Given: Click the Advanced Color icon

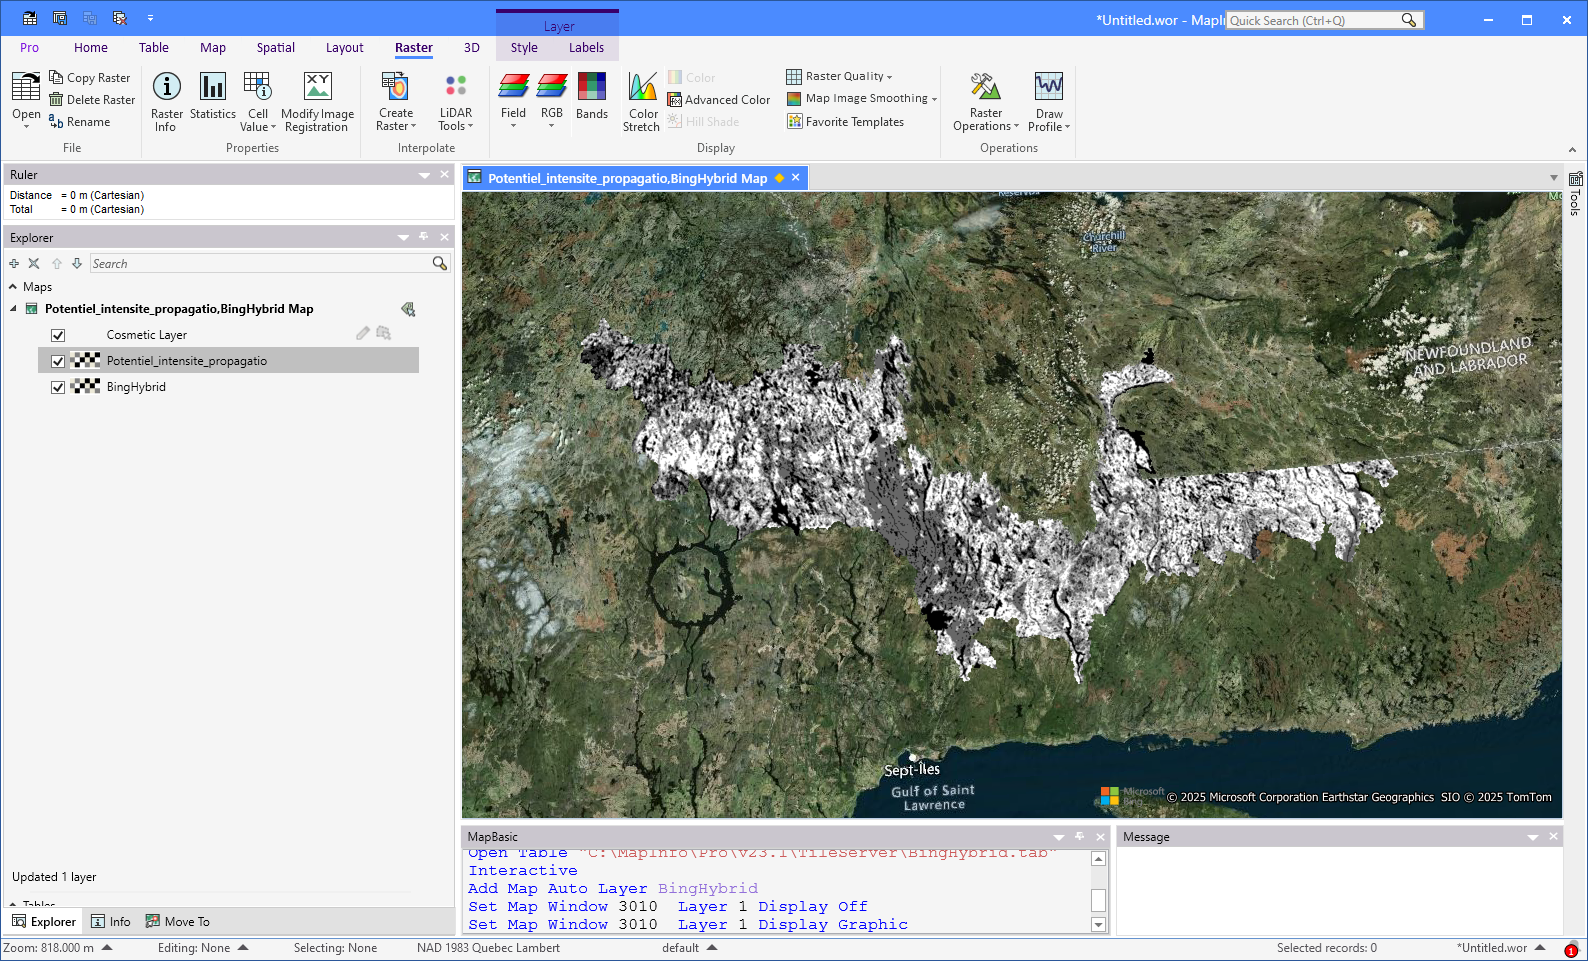Looking at the screenshot, I should (x=675, y=100).
